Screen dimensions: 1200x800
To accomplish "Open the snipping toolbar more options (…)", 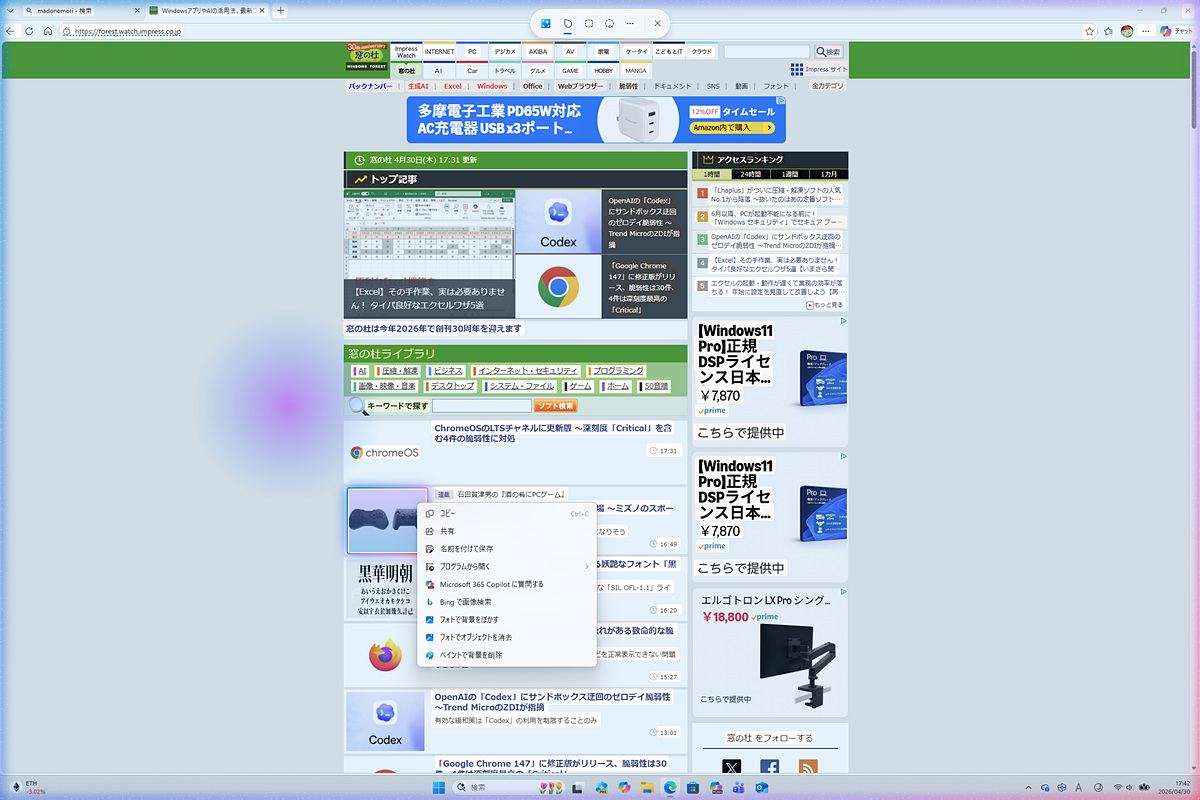I will 630,22.
